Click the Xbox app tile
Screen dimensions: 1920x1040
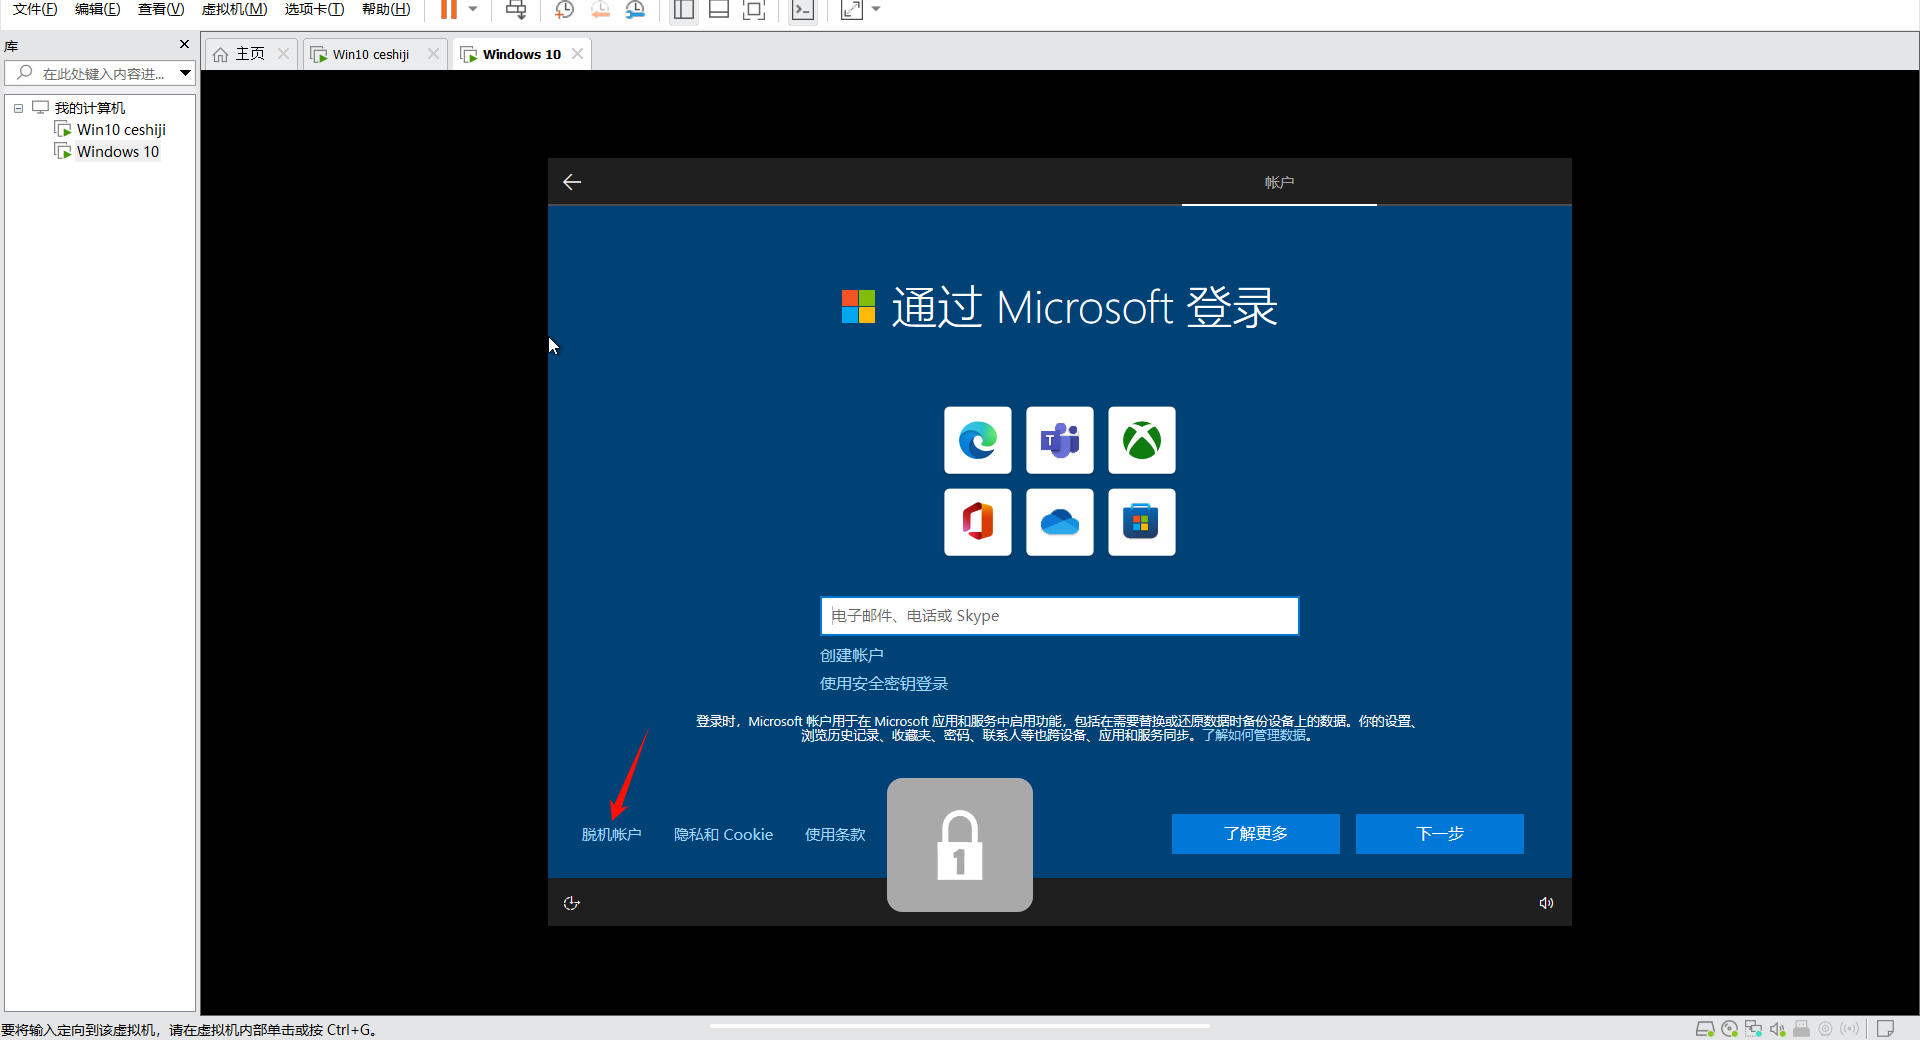1141,440
